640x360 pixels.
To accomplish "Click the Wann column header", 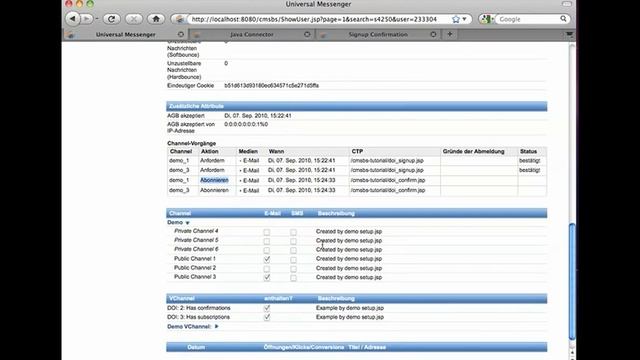I will (276, 151).
